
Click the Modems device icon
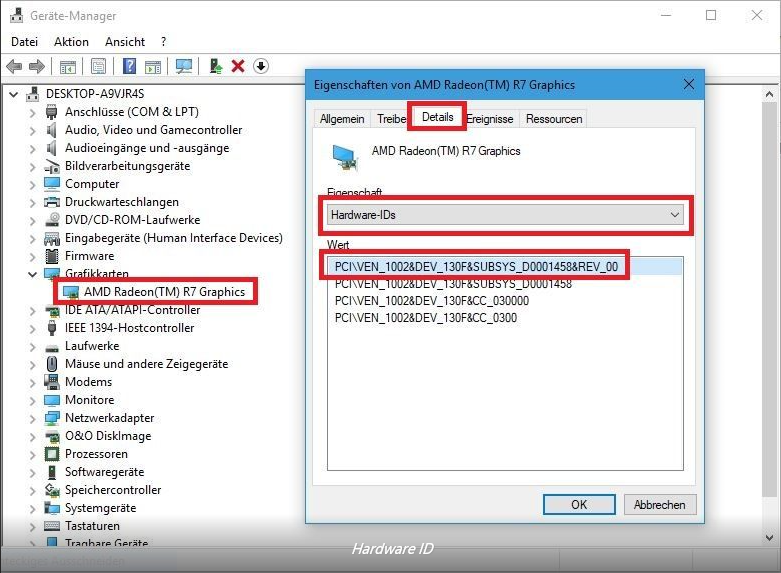coord(52,382)
